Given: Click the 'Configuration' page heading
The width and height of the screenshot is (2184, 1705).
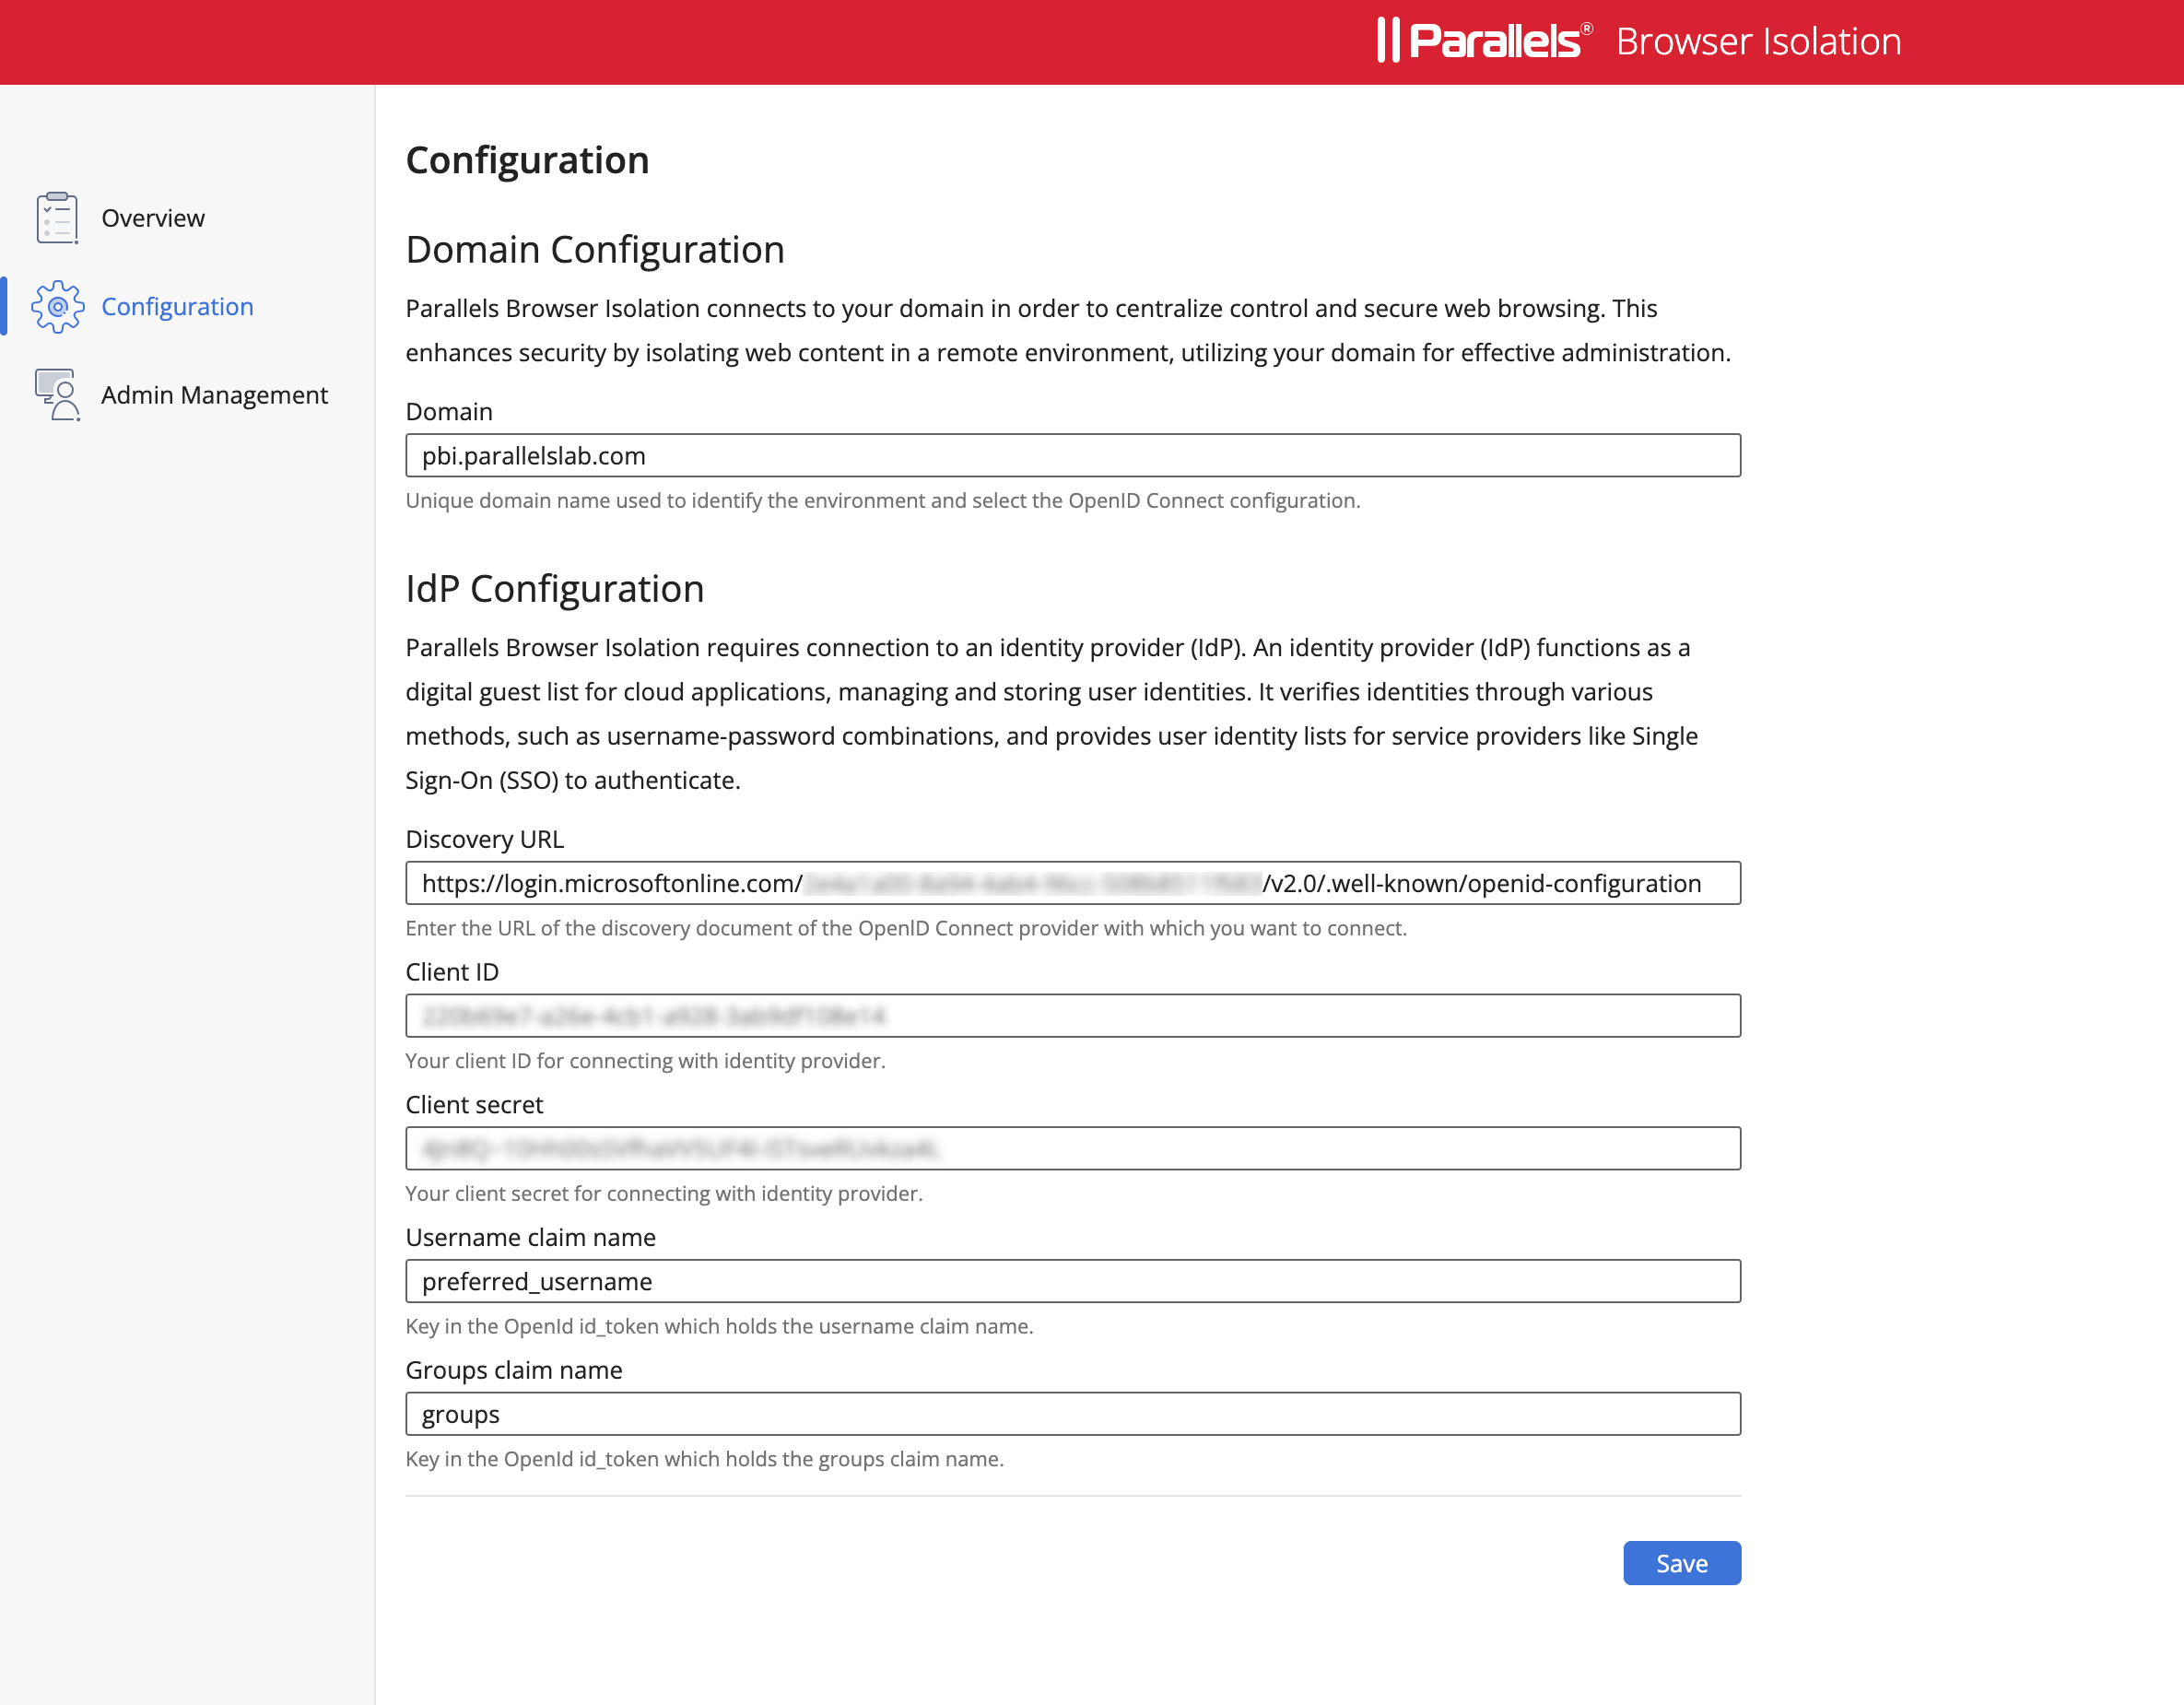Looking at the screenshot, I should click(x=528, y=160).
